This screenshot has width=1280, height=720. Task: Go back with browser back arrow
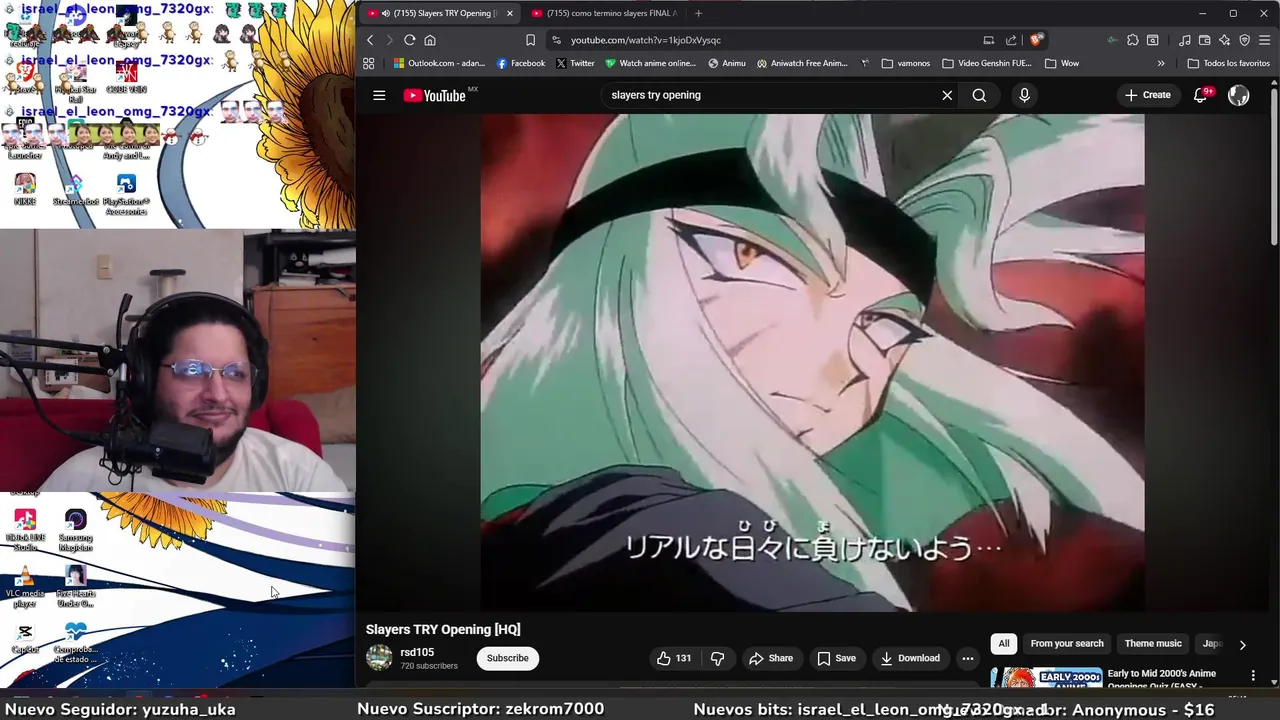(370, 40)
